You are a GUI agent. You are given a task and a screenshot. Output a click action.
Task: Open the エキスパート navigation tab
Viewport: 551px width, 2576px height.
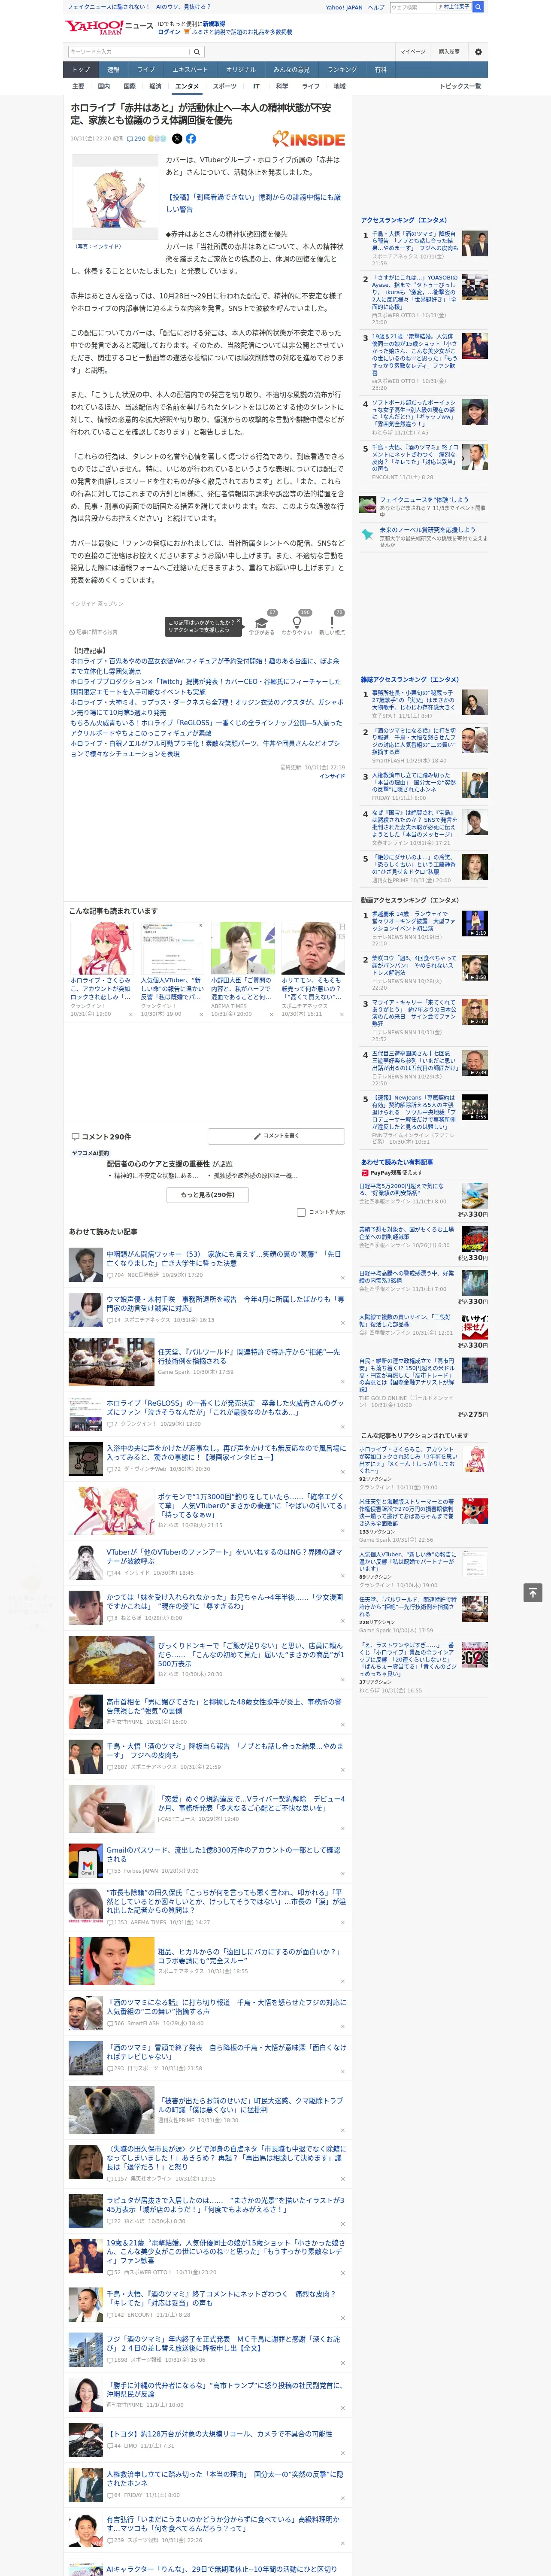point(190,70)
